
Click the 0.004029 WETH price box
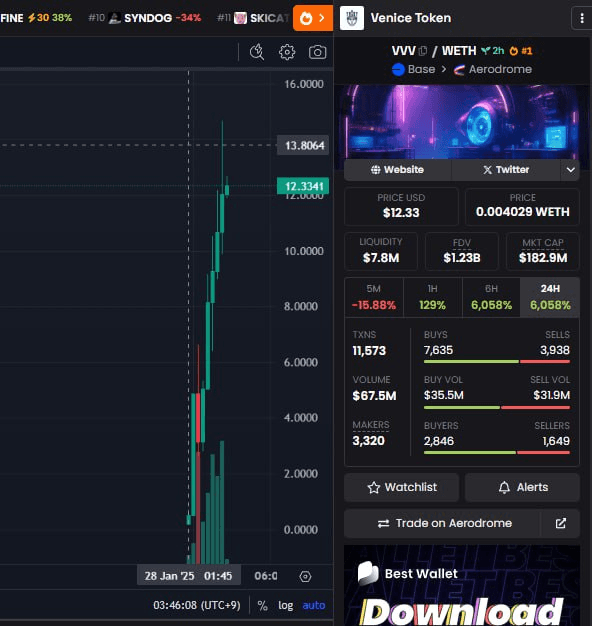click(x=523, y=206)
